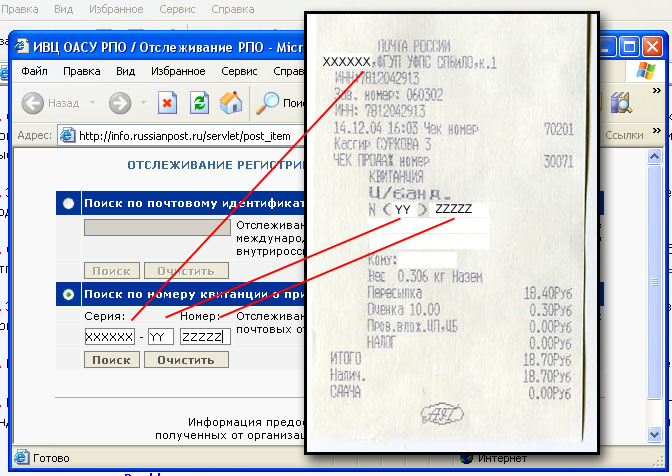Click the Ссылки links label
This screenshot has height=476, width=672.
tap(624, 135)
